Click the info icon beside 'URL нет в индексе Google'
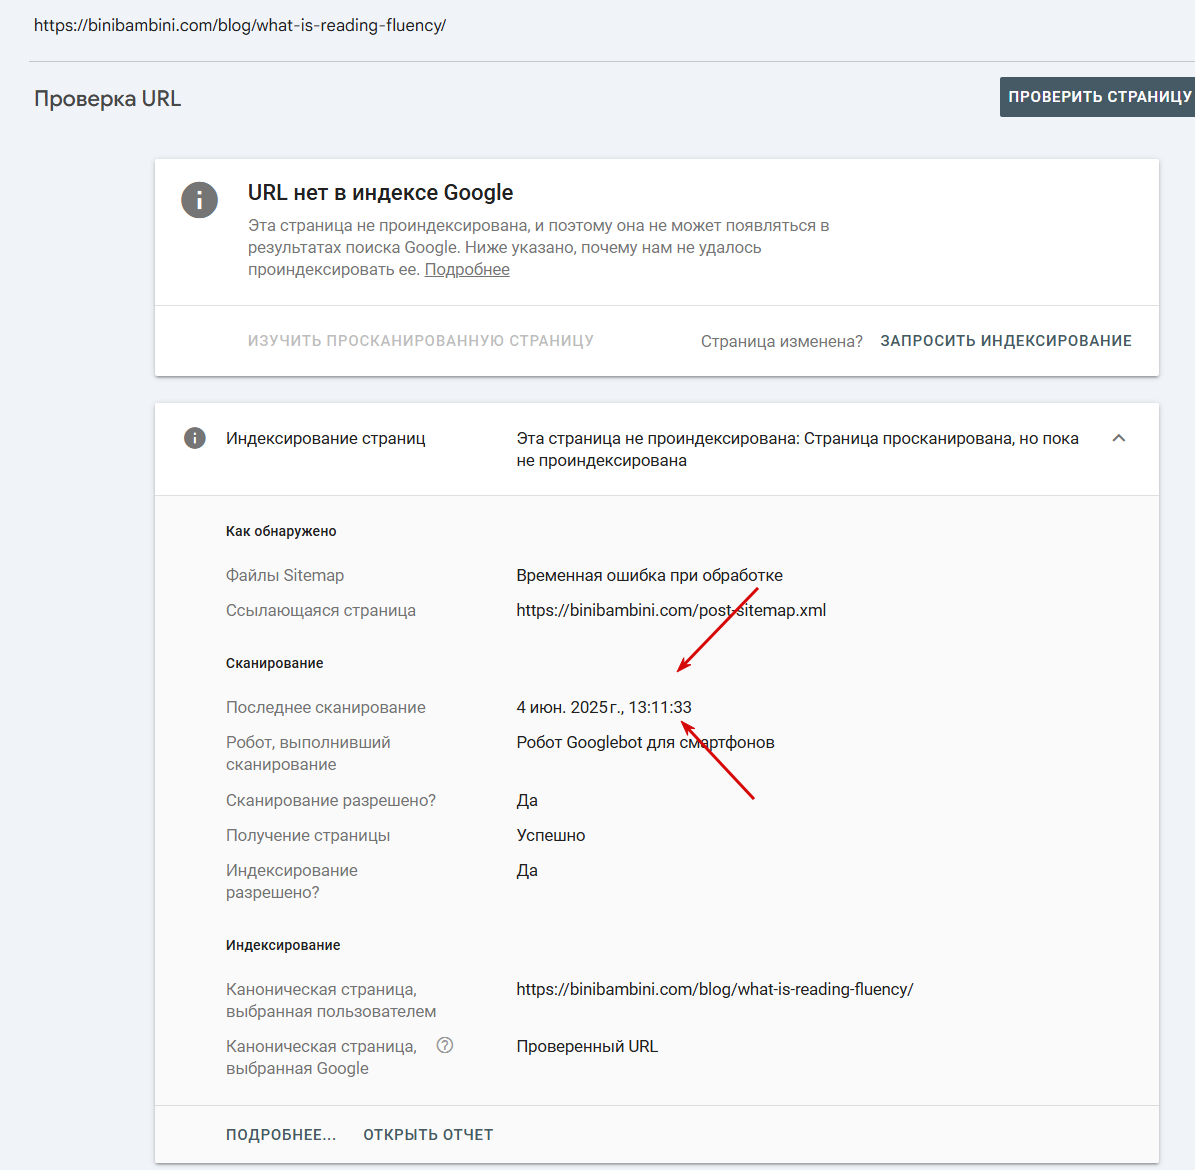 click(200, 200)
